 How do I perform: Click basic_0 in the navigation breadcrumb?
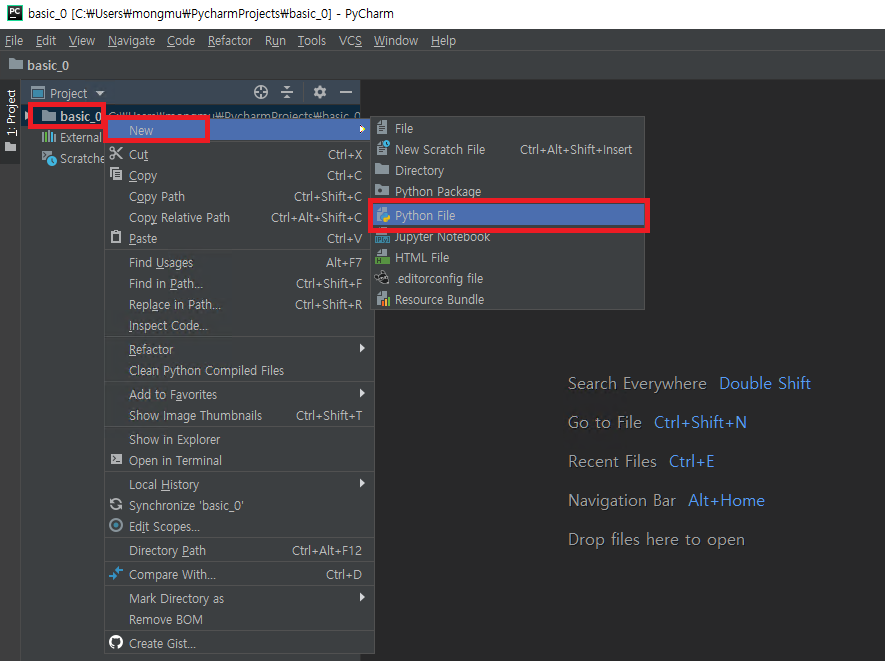point(48,65)
